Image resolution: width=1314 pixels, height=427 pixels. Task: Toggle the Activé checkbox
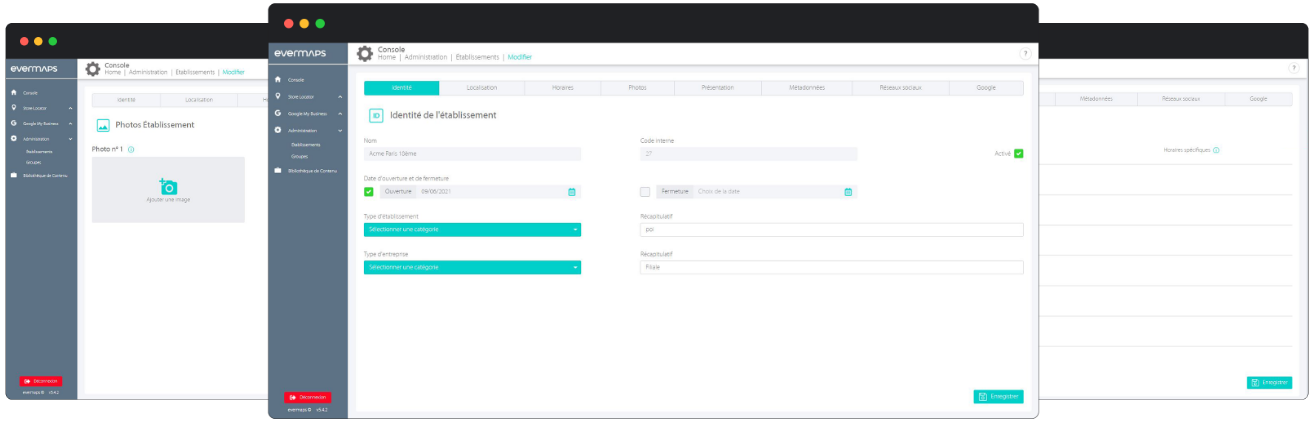[1018, 154]
